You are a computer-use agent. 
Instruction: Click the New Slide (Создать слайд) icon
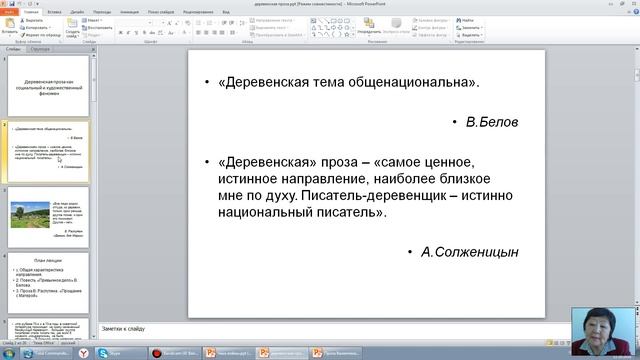[72, 23]
